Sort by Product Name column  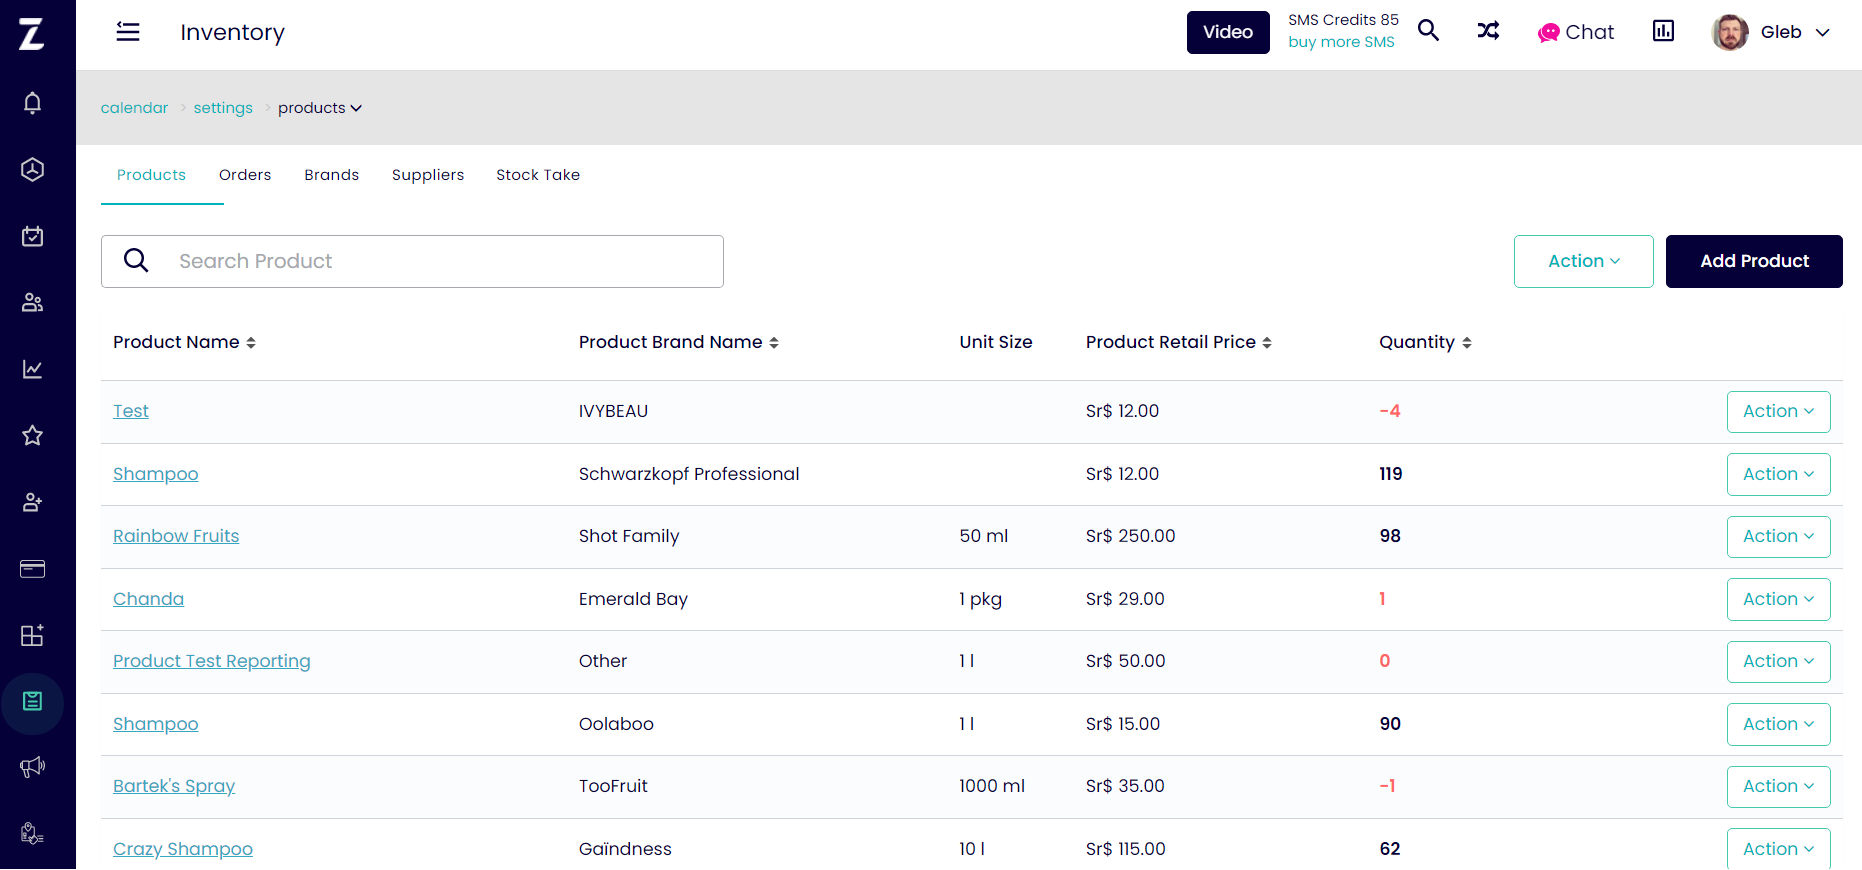pyautogui.click(x=184, y=342)
